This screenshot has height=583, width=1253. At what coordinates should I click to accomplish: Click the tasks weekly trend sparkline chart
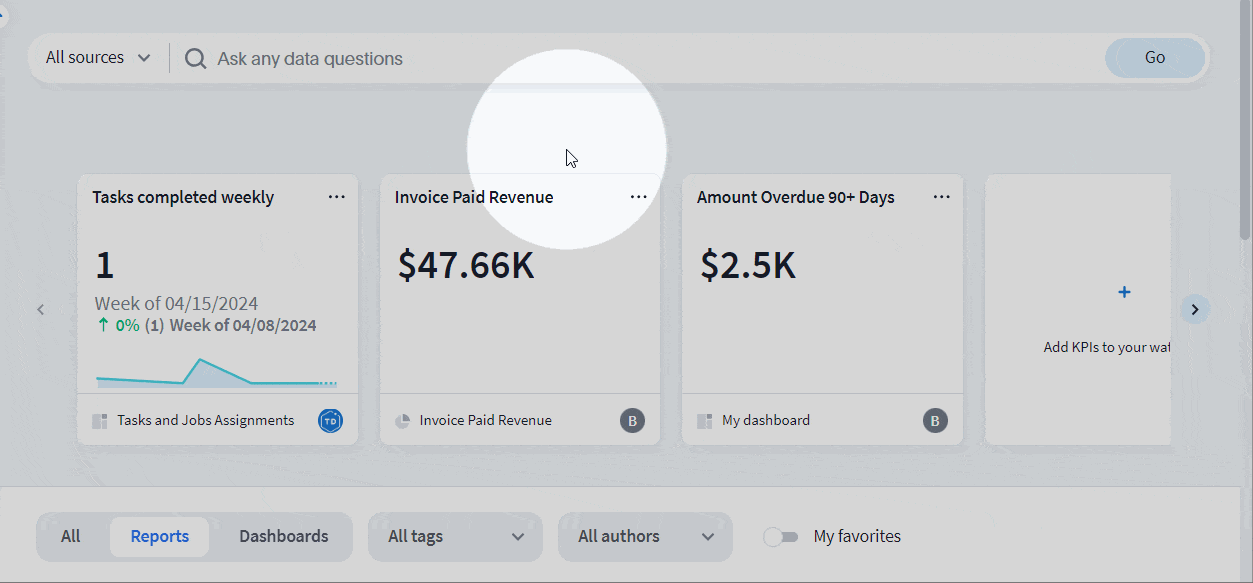(216, 372)
